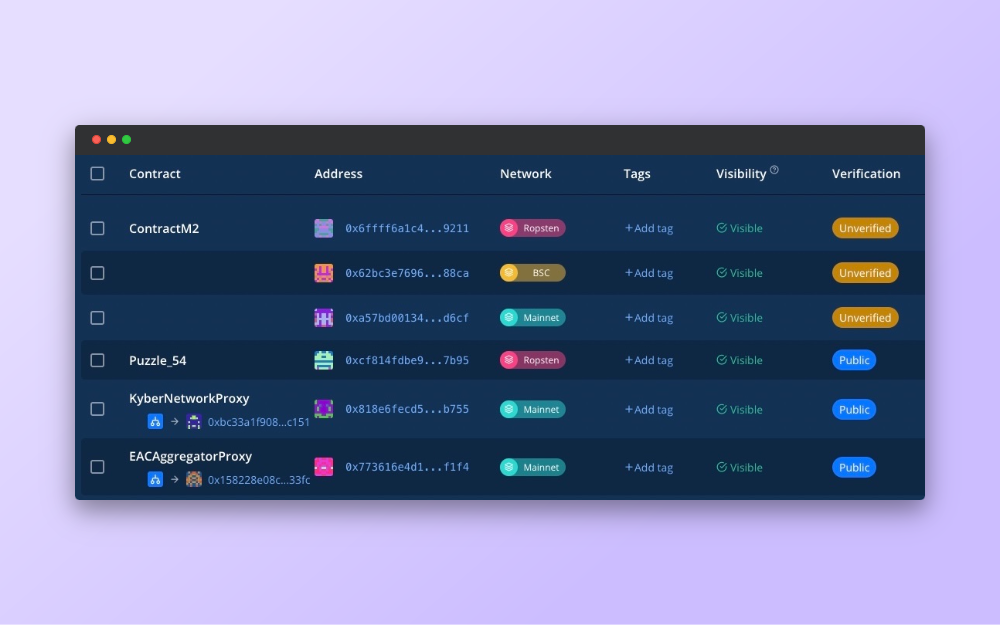Image resolution: width=1000 pixels, height=625 pixels.
Task: Click the Unverified badge in the 0xa57bd00134 row
Action: tap(865, 318)
